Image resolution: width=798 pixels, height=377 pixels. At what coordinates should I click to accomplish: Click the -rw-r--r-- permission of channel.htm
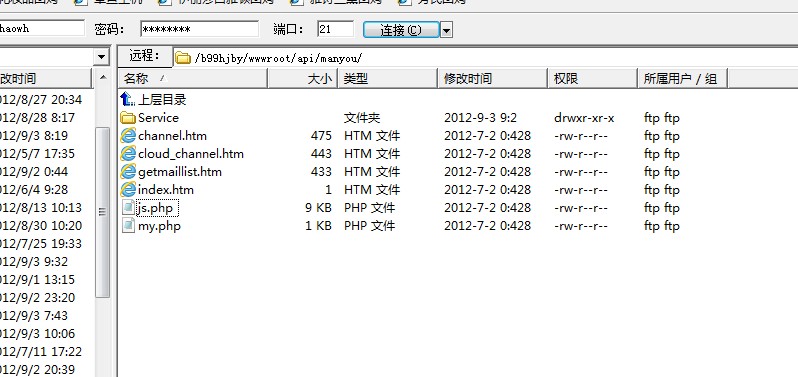[x=581, y=136]
